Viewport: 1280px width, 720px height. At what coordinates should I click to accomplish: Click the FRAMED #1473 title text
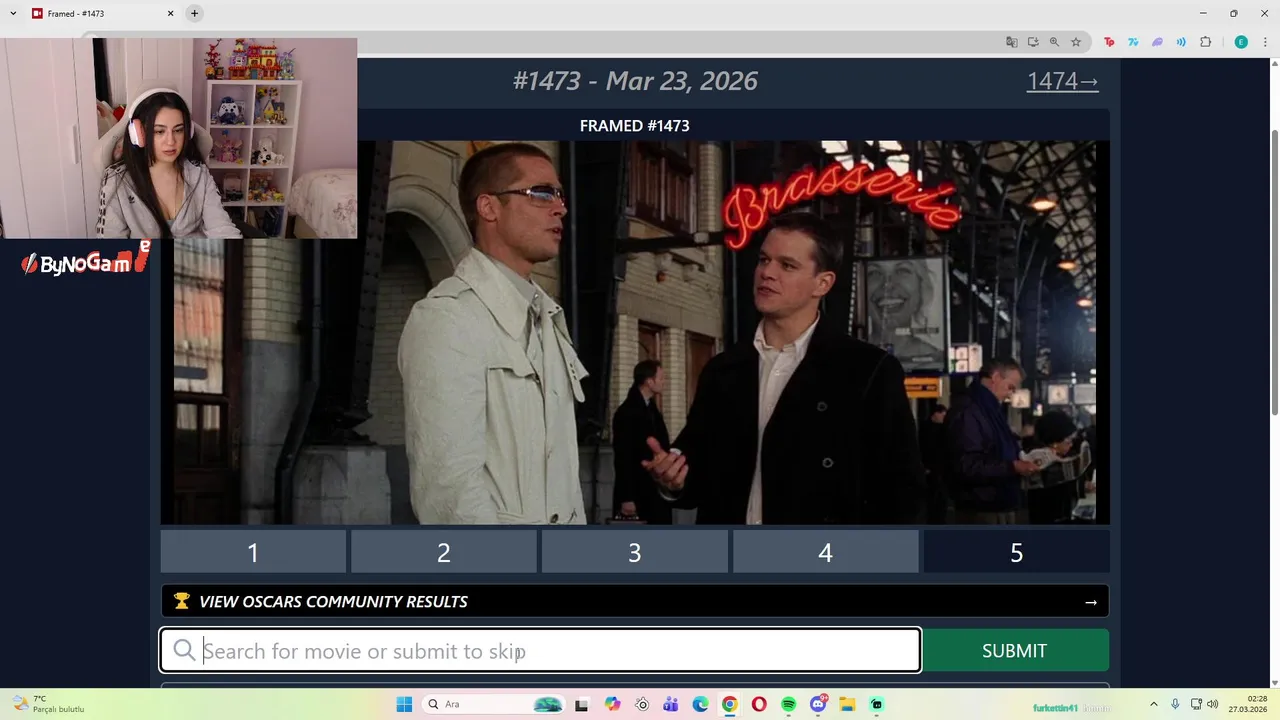pos(635,125)
